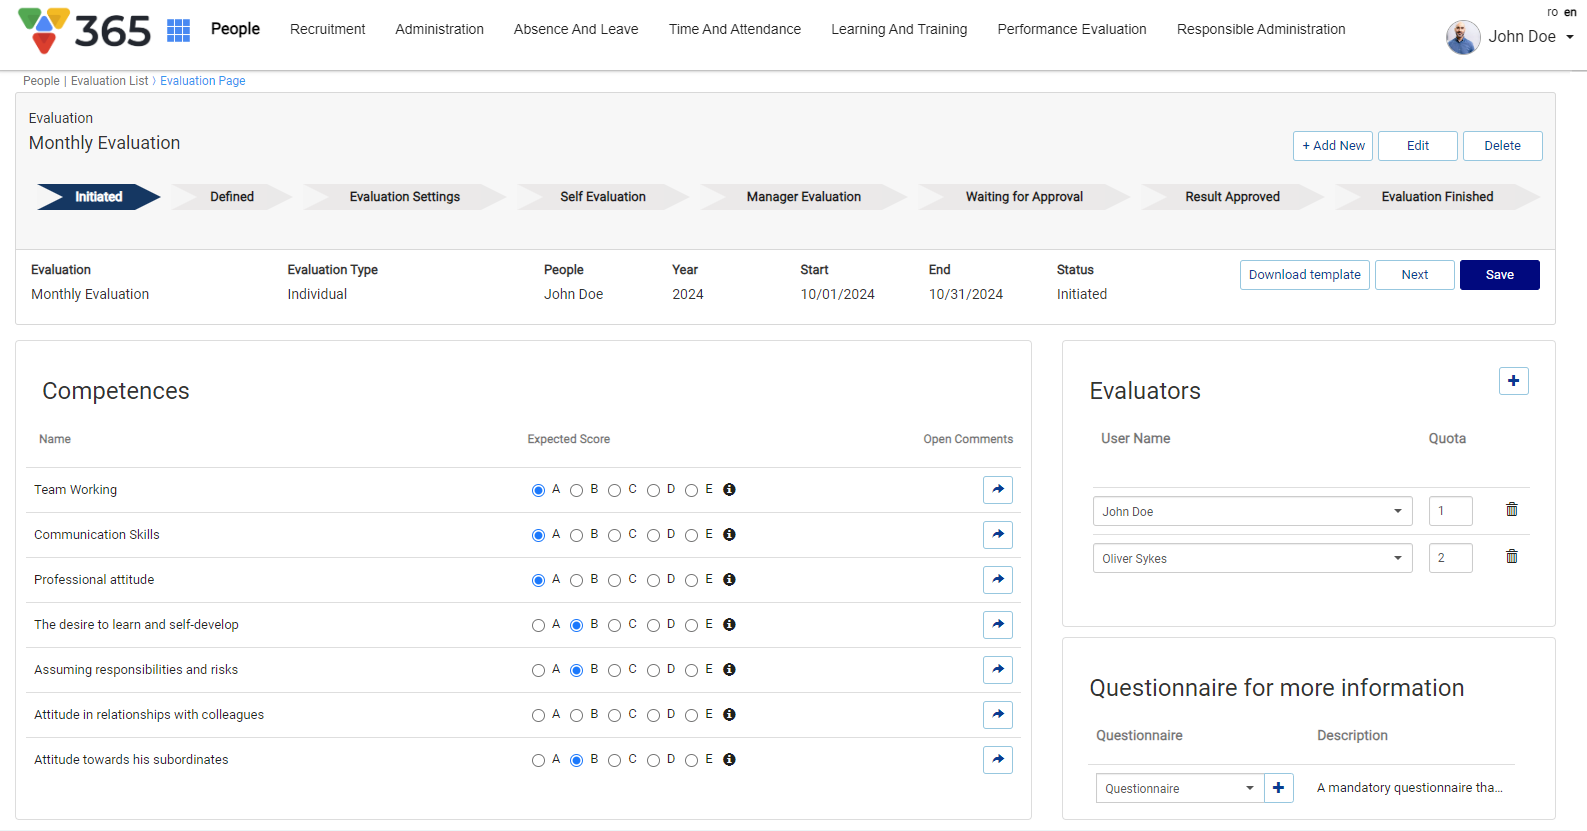
Task: Delete the John Doe evaluator row
Action: (1511, 510)
